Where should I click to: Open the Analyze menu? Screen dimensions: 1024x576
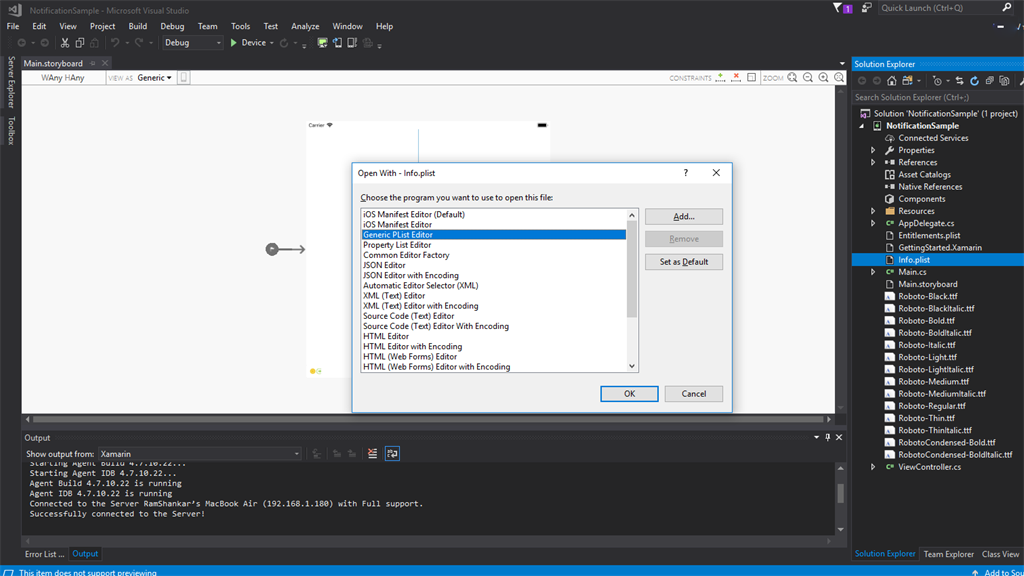[305, 26]
